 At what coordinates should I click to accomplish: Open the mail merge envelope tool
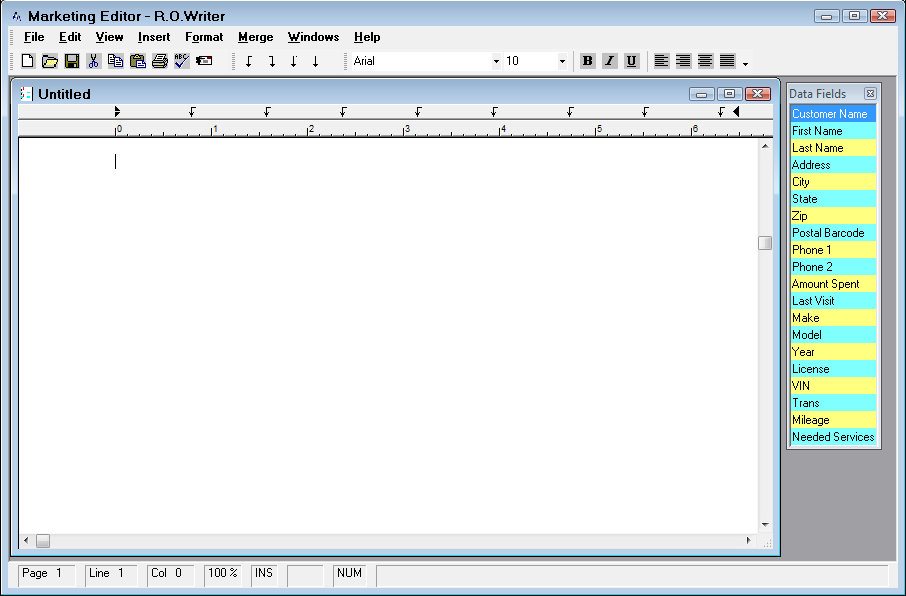point(204,60)
